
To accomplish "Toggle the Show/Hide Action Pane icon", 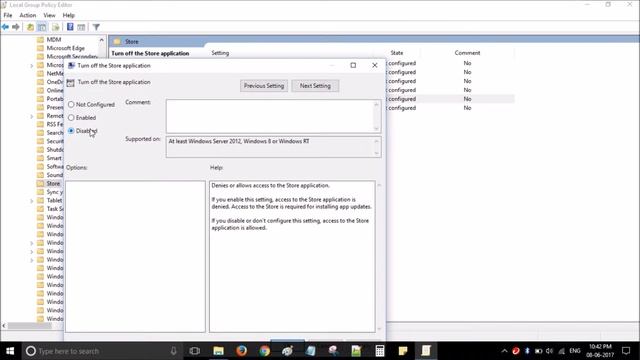I will coord(81,27).
